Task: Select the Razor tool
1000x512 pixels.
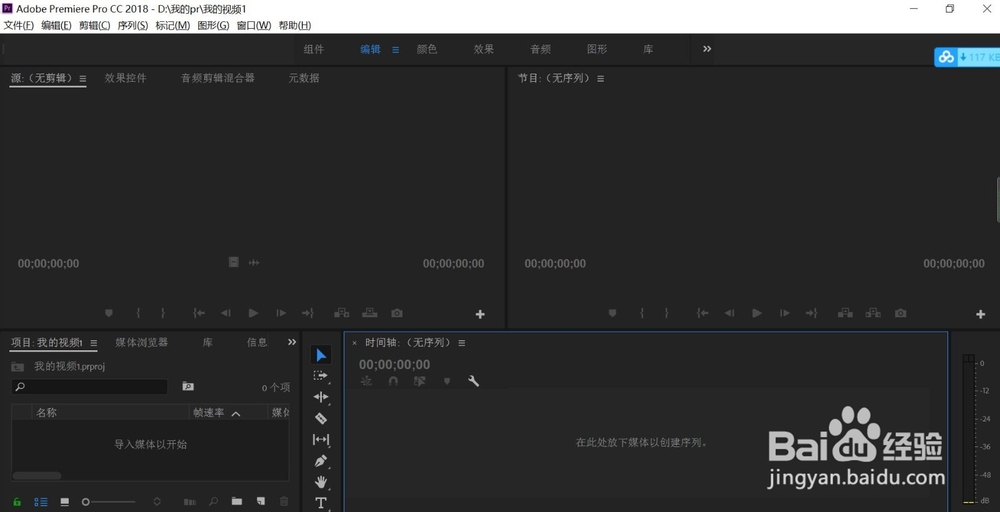Action: 321,418
